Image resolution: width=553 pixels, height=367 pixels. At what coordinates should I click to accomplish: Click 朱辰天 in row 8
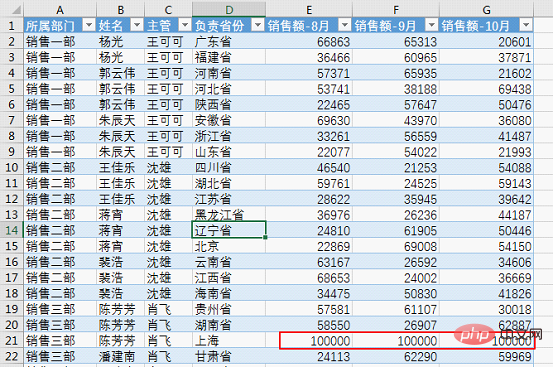click(120, 136)
